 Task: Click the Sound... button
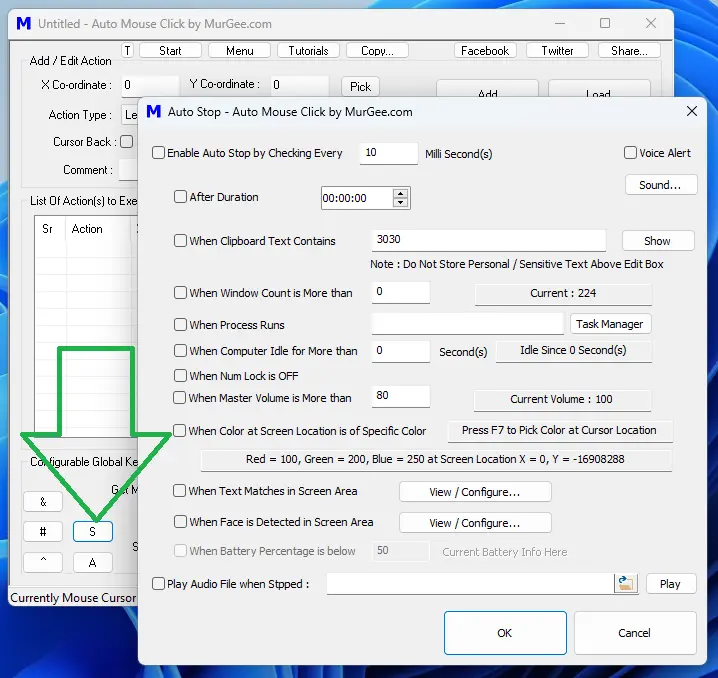tap(661, 185)
